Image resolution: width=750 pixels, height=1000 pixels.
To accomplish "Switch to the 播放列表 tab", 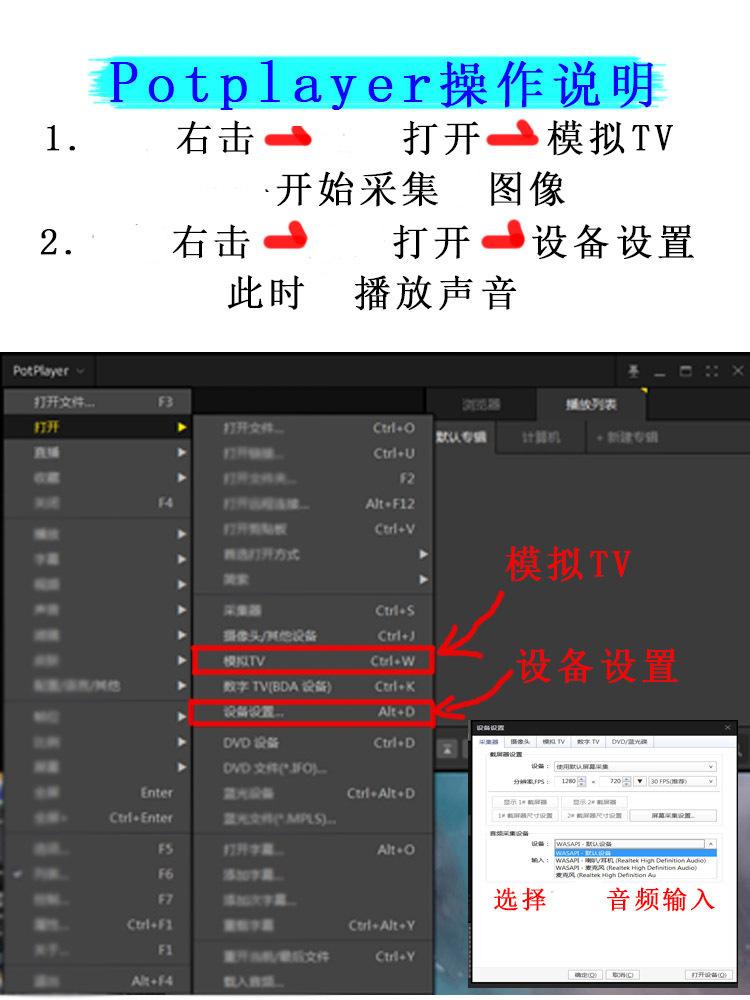I will coord(591,404).
